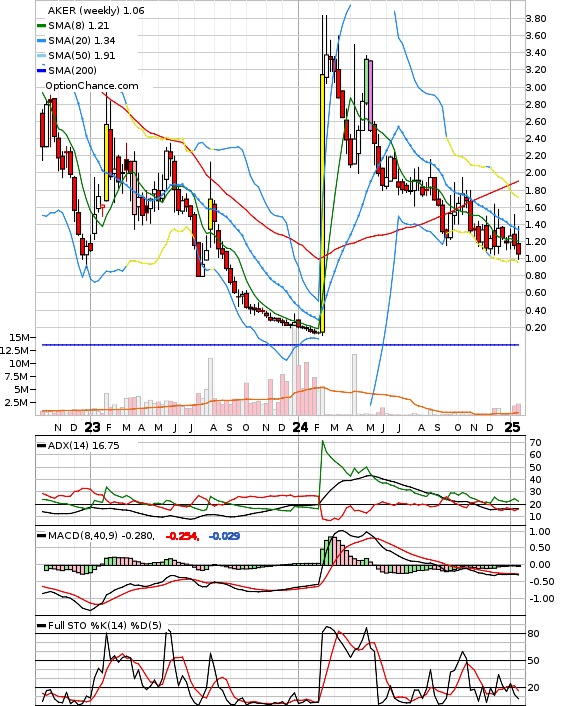
Task: Click the 12.5M volume axis label
Action: (14, 351)
